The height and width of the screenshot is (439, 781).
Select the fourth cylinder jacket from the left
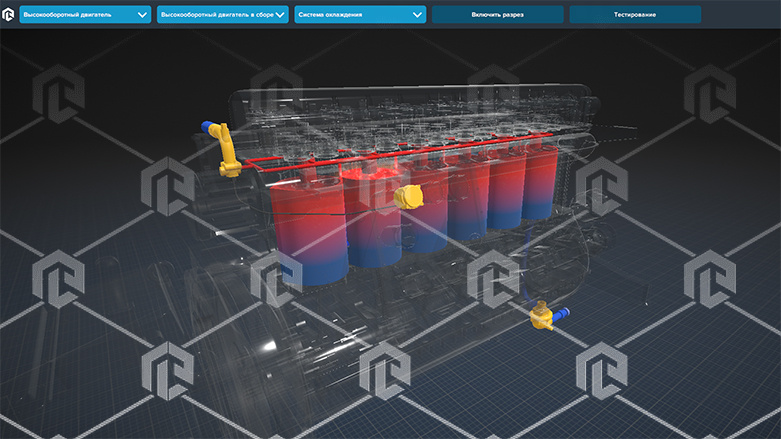click(x=466, y=200)
